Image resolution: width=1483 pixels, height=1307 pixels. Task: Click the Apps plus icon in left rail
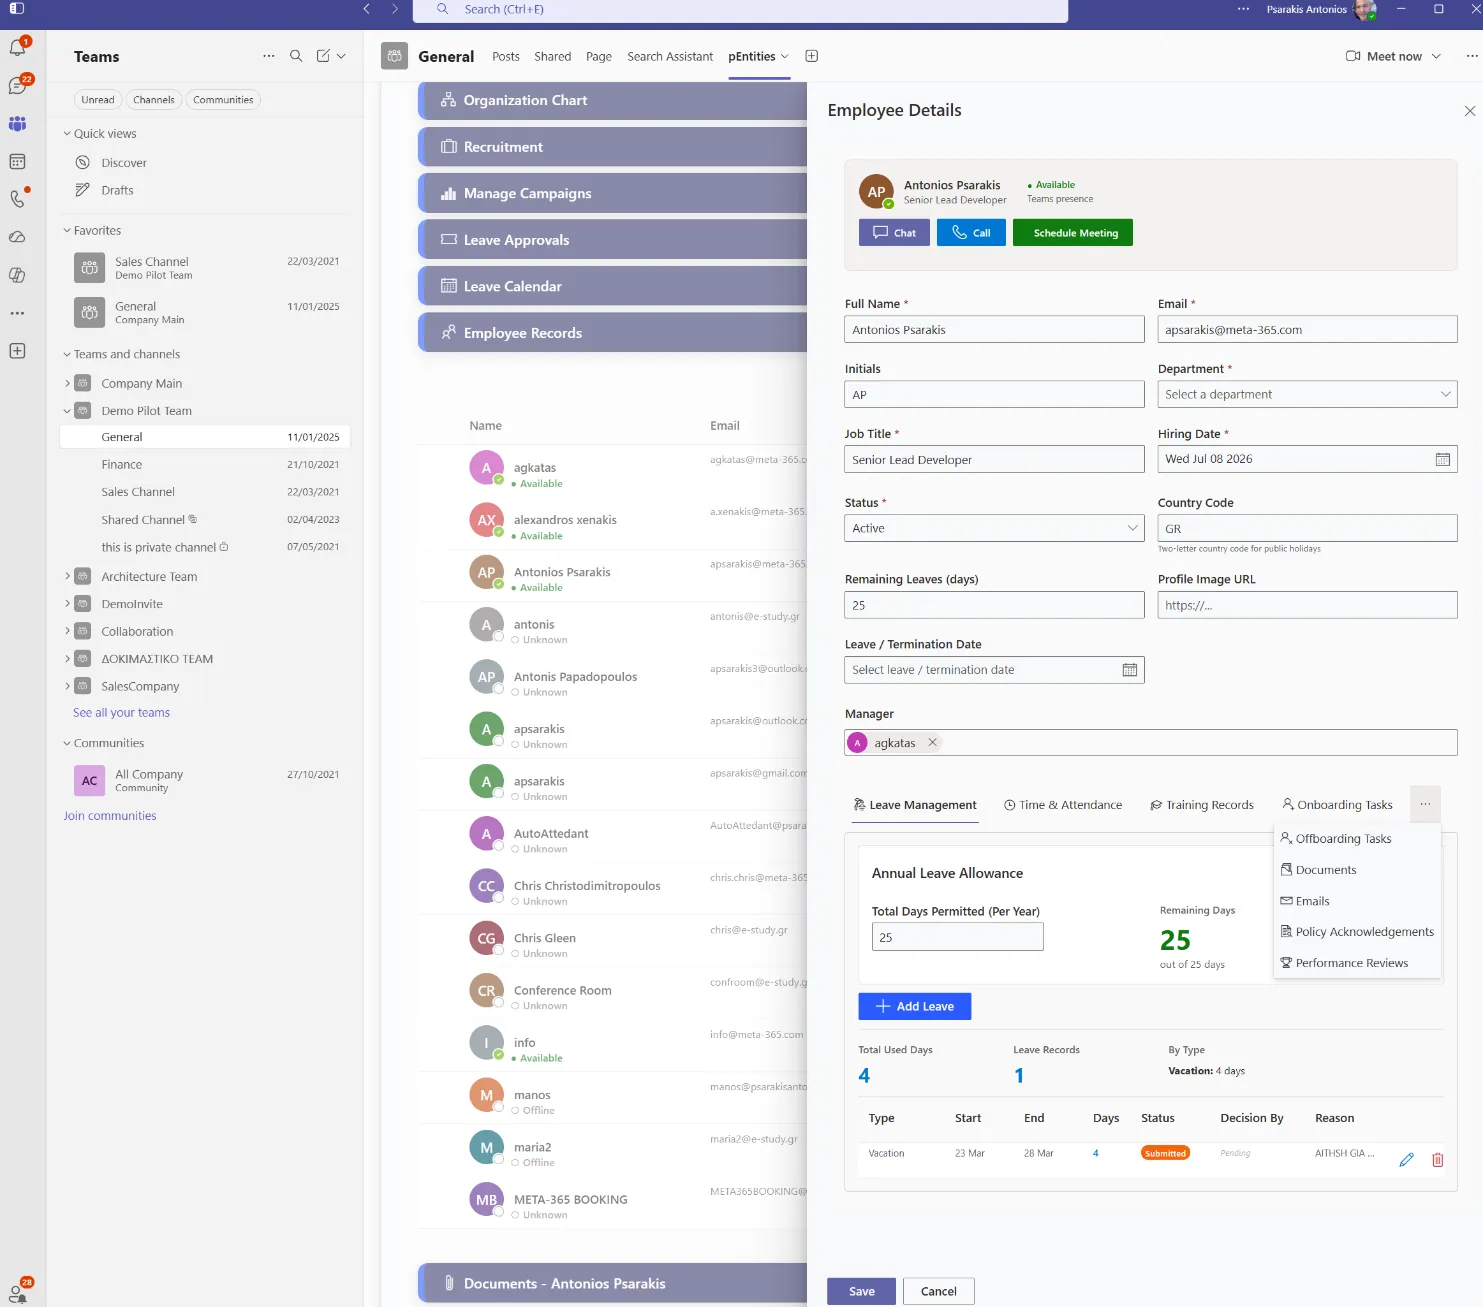coord(17,351)
